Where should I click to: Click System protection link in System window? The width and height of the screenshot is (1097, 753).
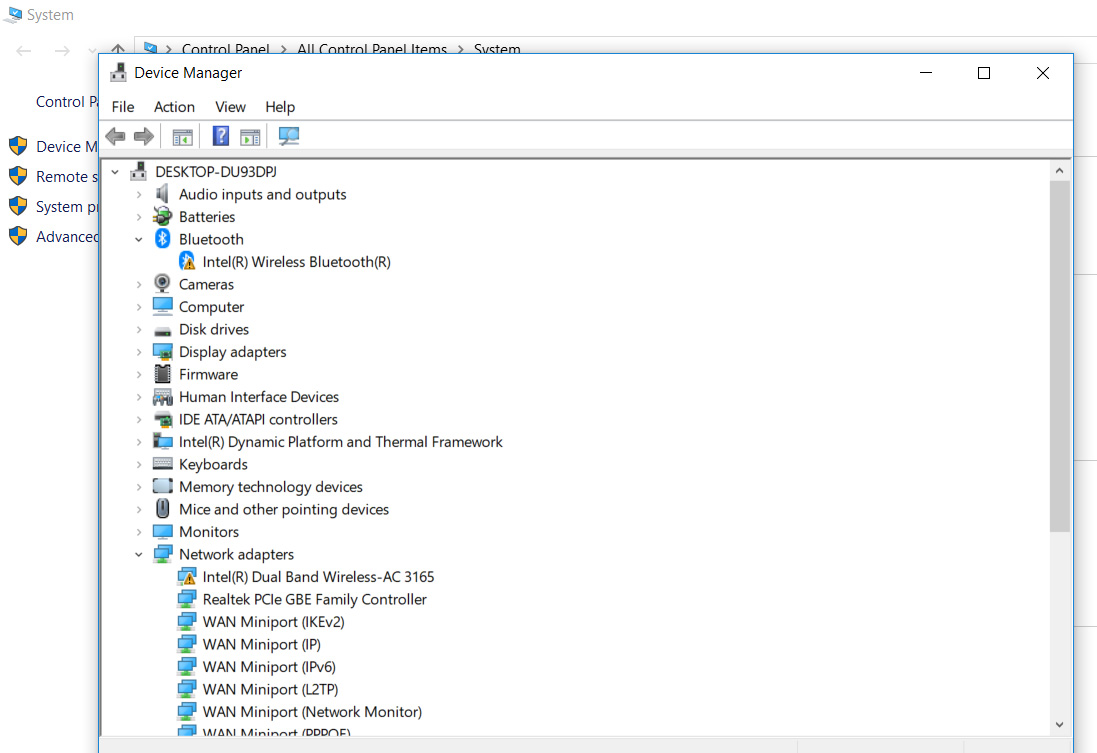pyautogui.click(x=66, y=206)
